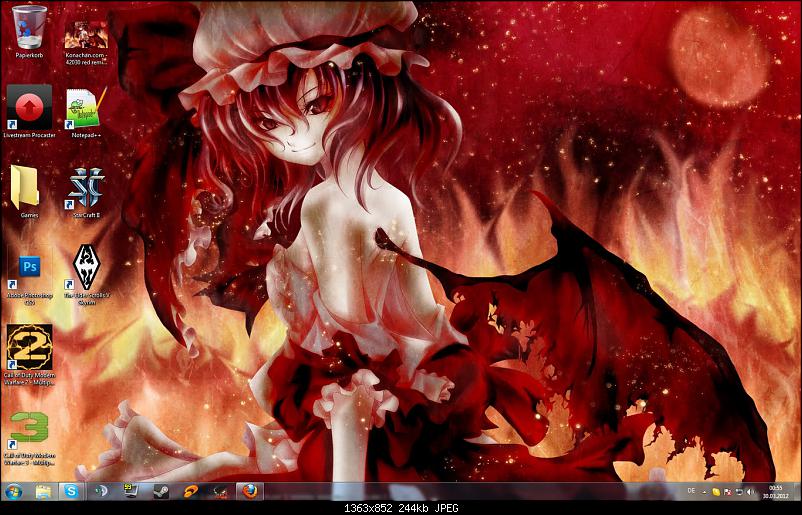This screenshot has width=802, height=515.
Task: Switch to Skype in the taskbar
Action: click(71, 491)
